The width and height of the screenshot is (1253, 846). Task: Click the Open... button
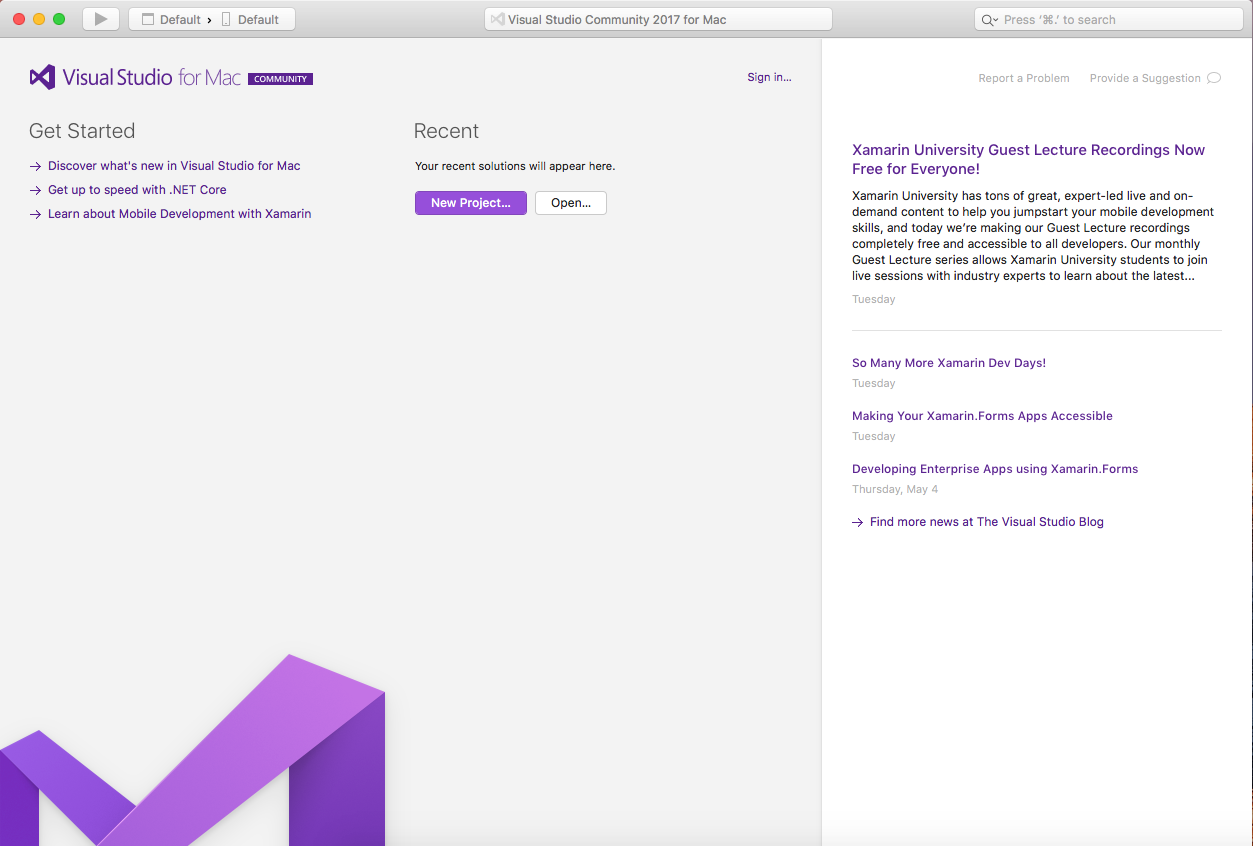coord(571,203)
